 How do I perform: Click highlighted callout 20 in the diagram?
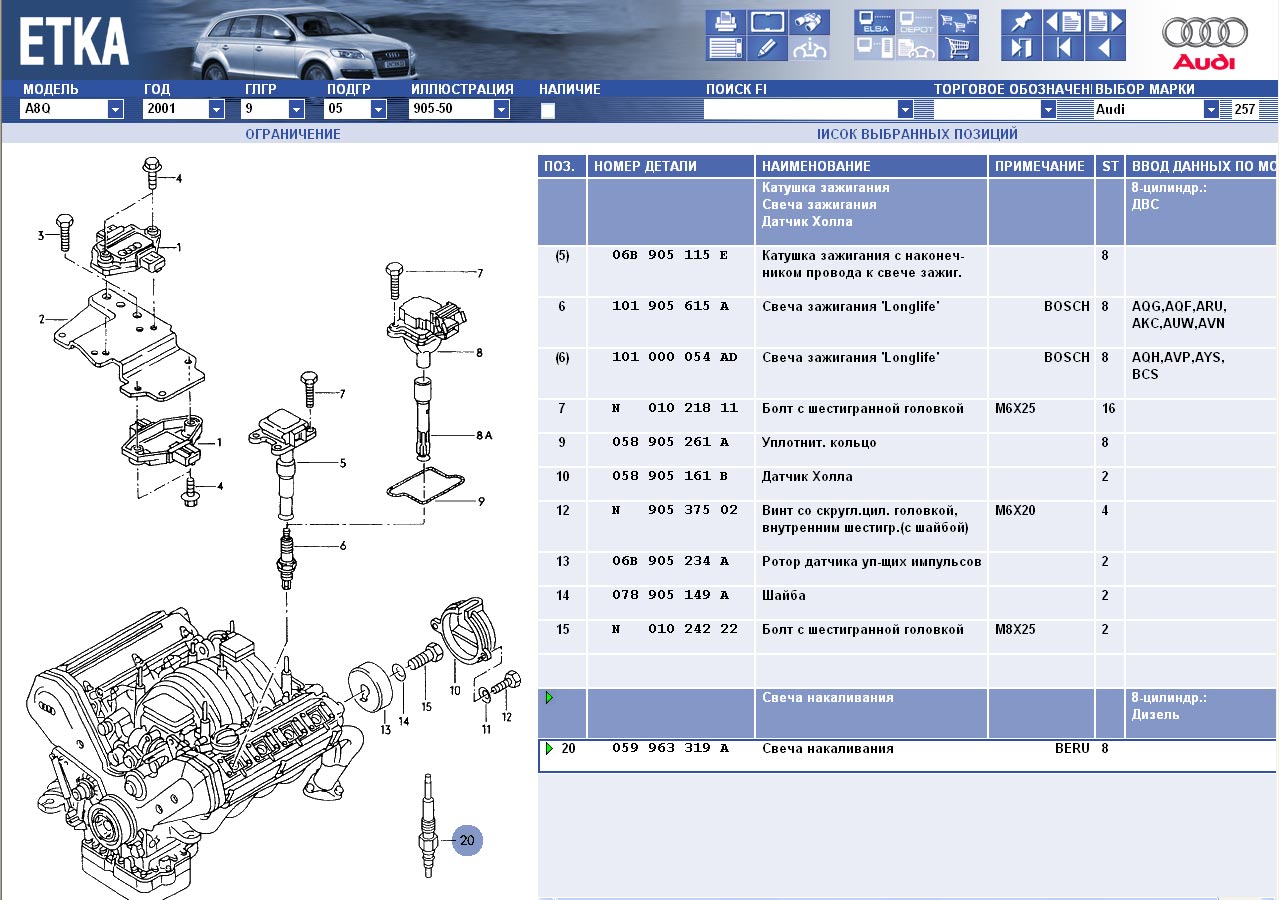467,840
